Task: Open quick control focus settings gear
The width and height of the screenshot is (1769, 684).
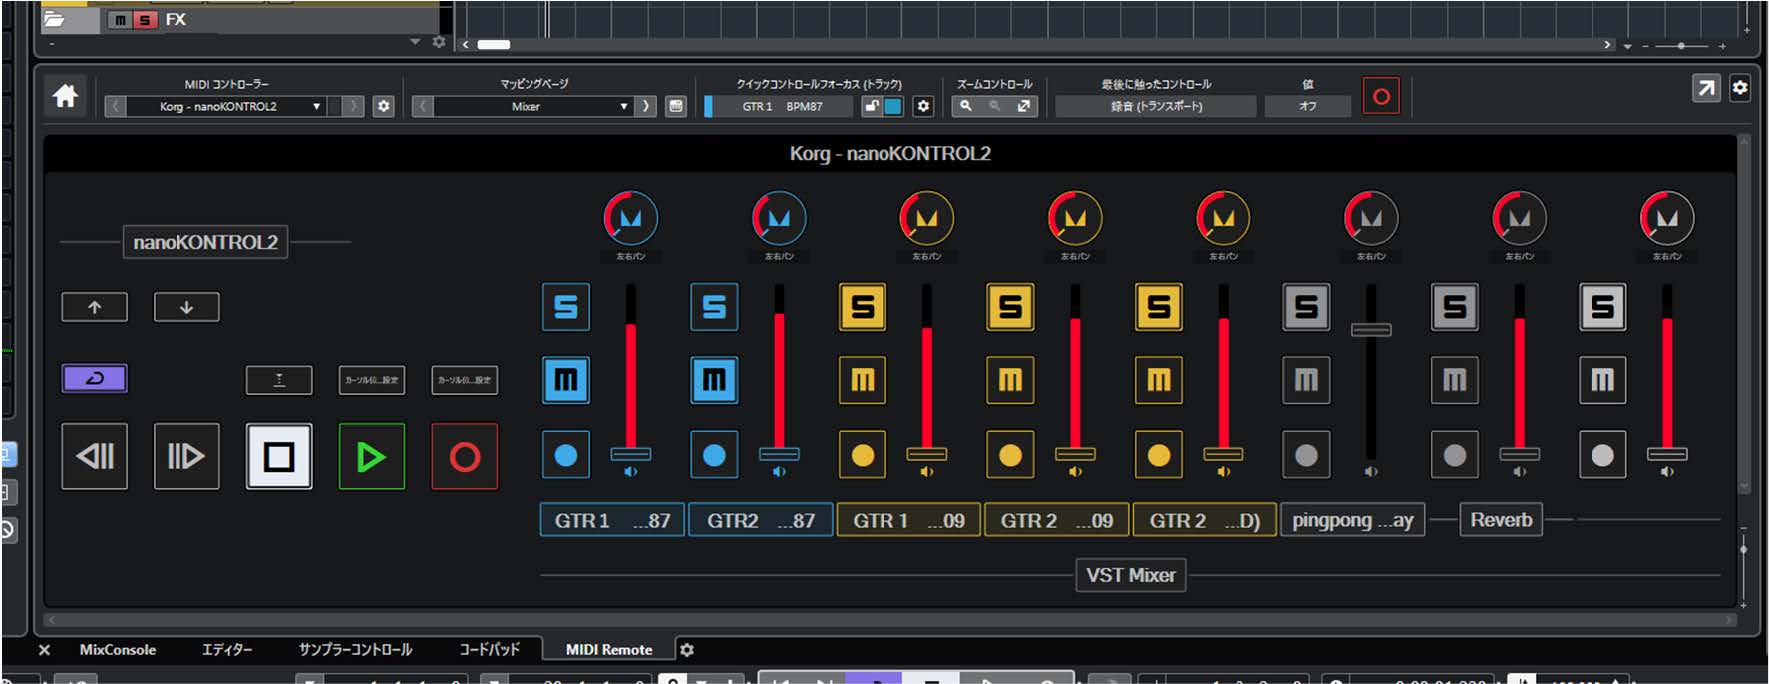Action: click(x=923, y=106)
